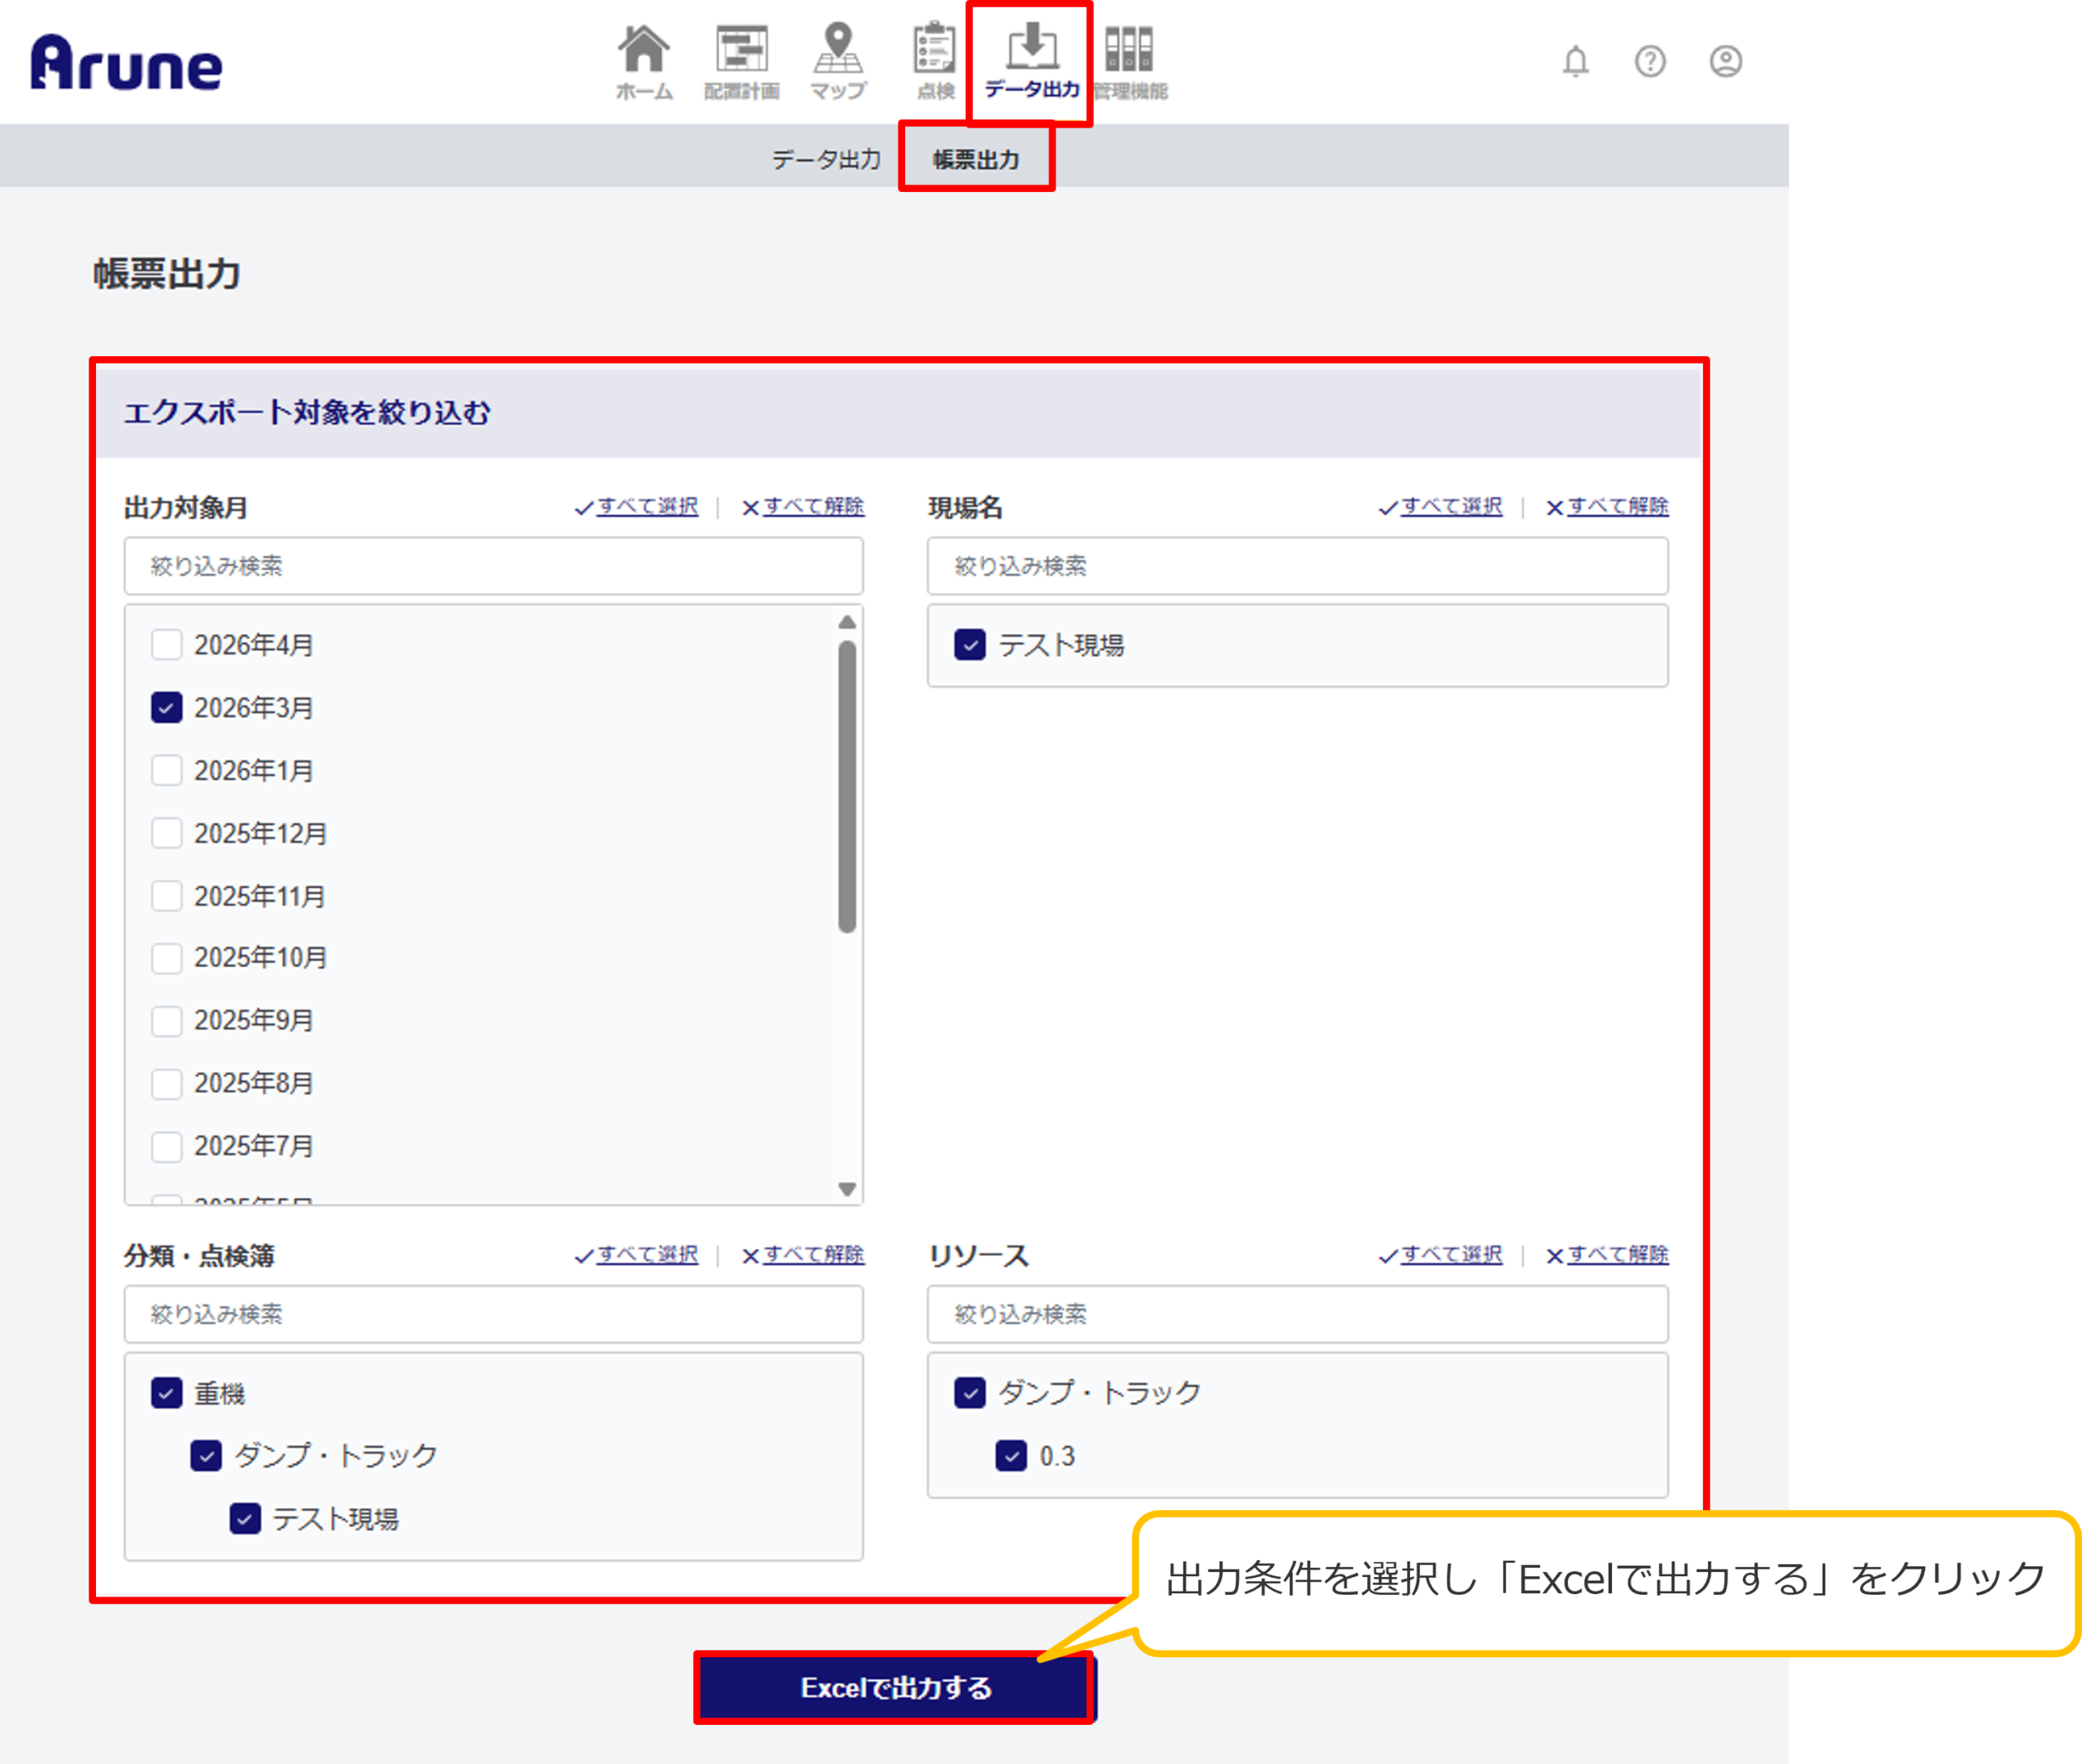Switch to the 帳票出力 sub-tab
The image size is (2082, 1764).
coord(976,159)
